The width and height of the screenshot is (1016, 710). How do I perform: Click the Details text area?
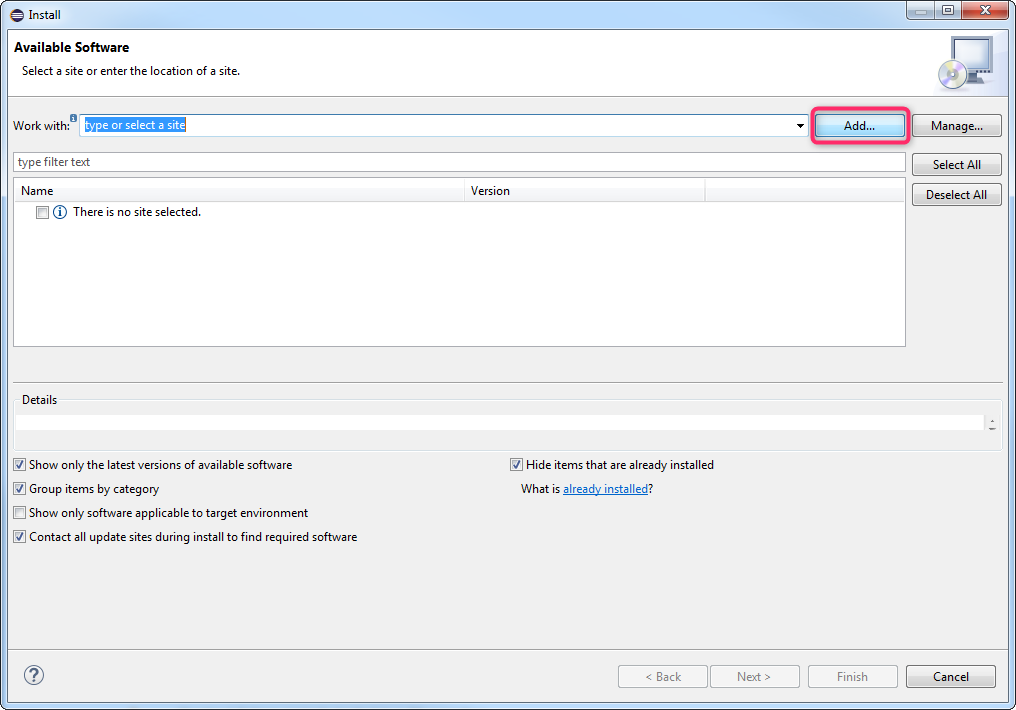[x=500, y=423]
